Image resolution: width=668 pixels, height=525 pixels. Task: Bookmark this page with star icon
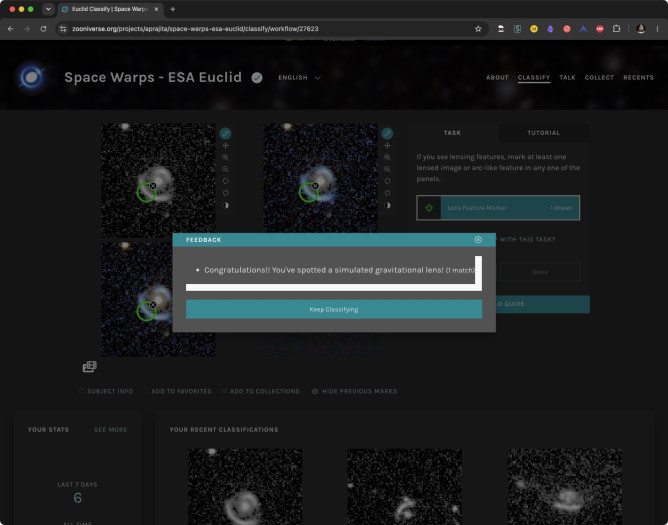[478, 29]
